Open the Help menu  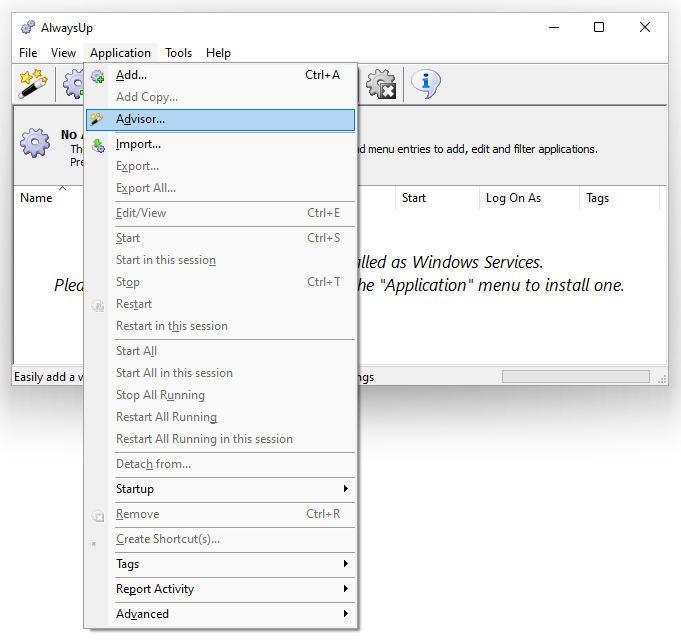(218, 53)
